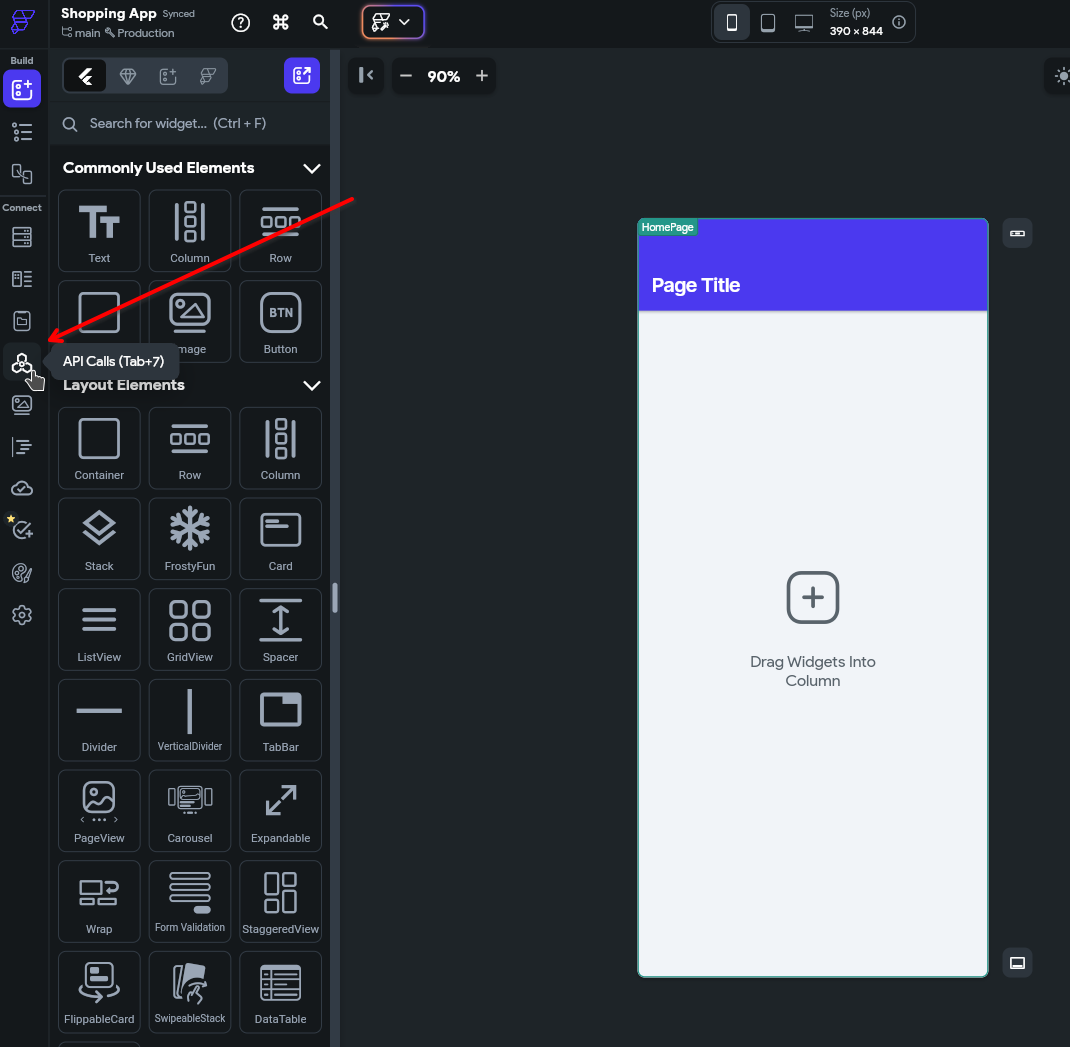
Task: Switch canvas to desktop device view
Action: (804, 23)
